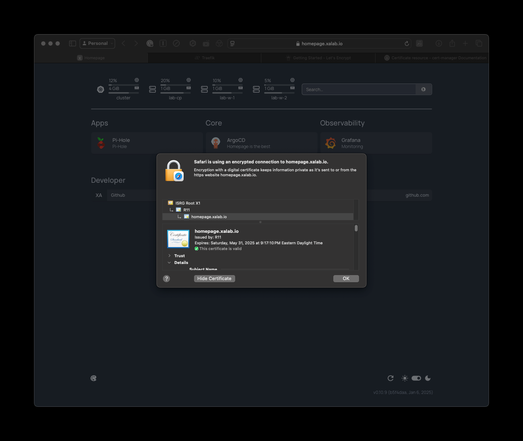The width and height of the screenshot is (523, 441).
Task: Open the Share toolbar button
Action: coord(452,43)
